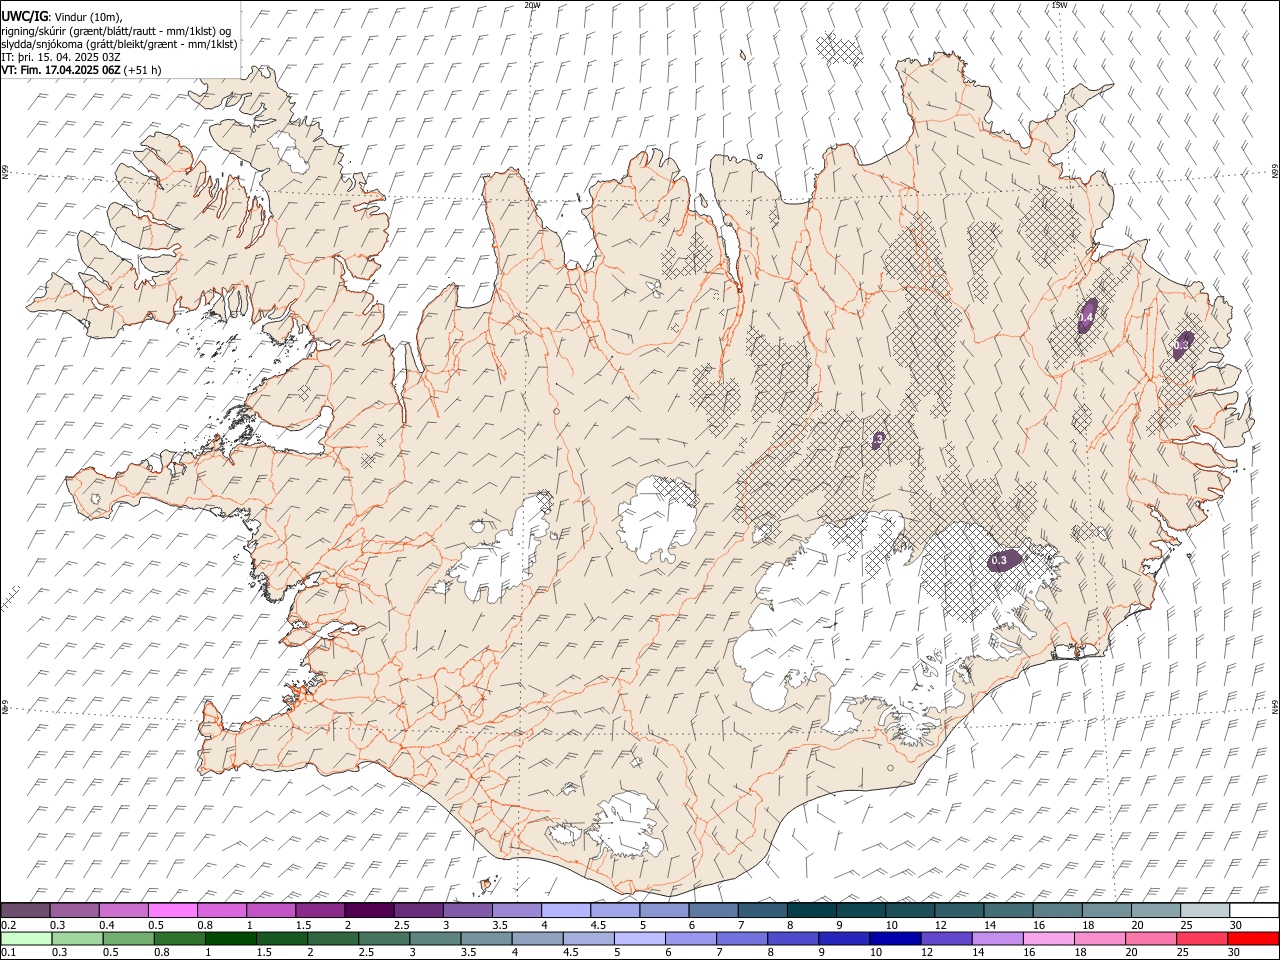Click the 0.3 snowfall blob on the Vatnajökull glacier
Screen dimensions: 1280x960
1004,560
